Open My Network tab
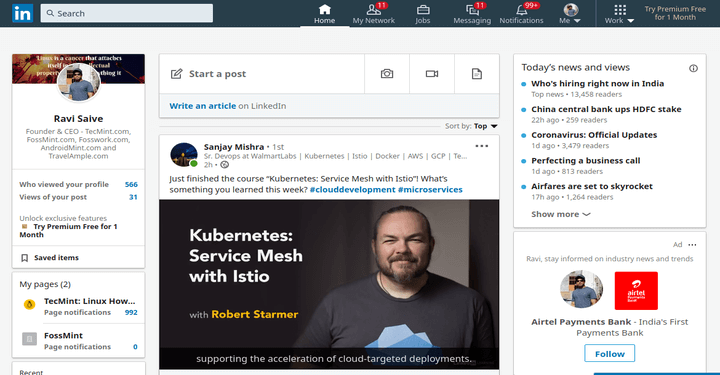 click(x=374, y=14)
